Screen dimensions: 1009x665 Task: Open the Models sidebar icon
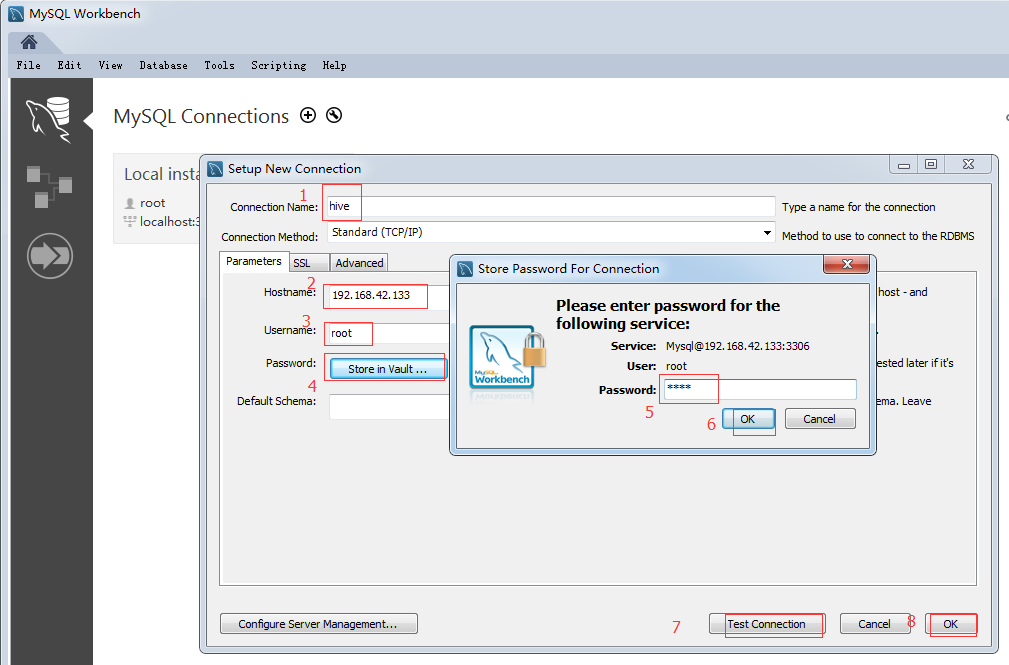pyautogui.click(x=48, y=186)
